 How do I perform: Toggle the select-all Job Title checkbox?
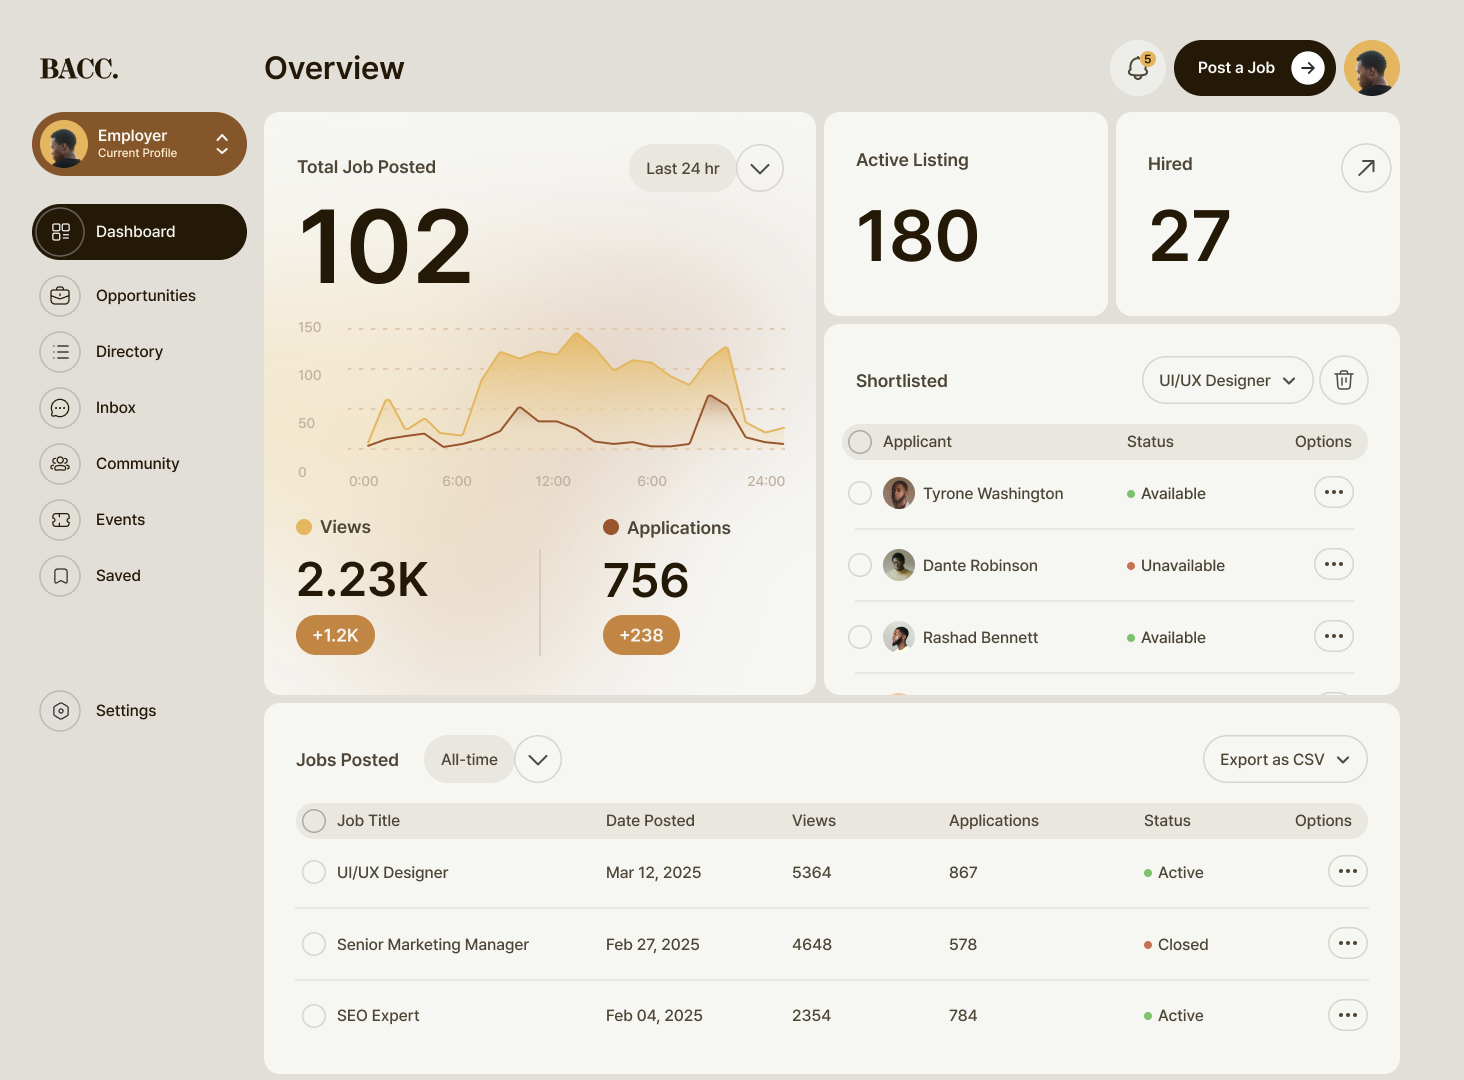click(x=314, y=821)
